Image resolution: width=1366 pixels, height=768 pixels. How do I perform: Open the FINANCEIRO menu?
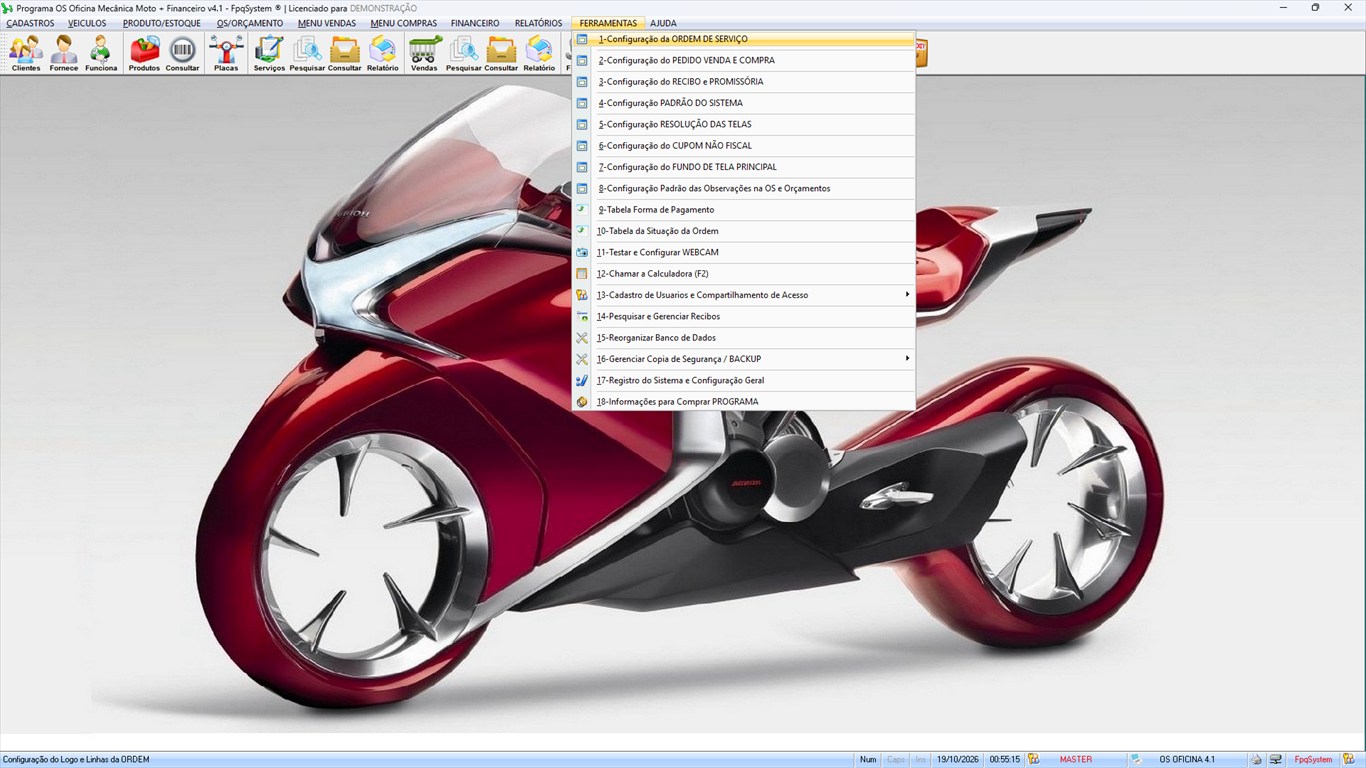tap(475, 23)
